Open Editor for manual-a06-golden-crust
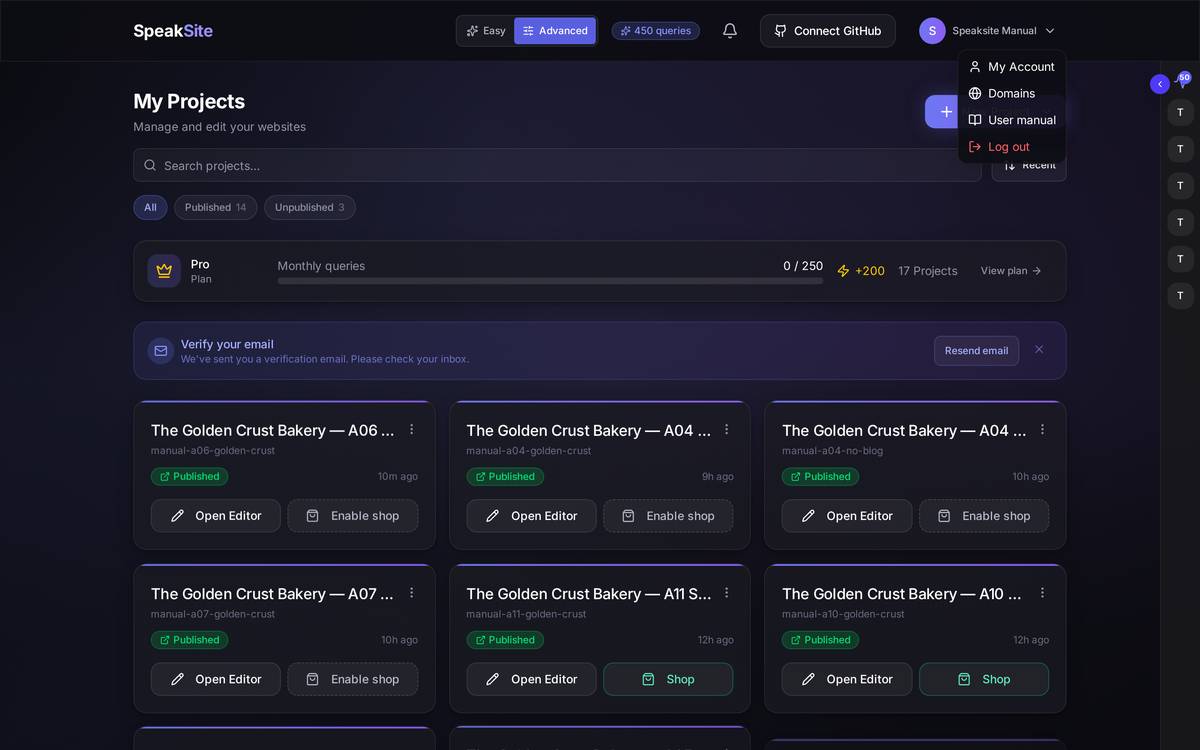 216,516
